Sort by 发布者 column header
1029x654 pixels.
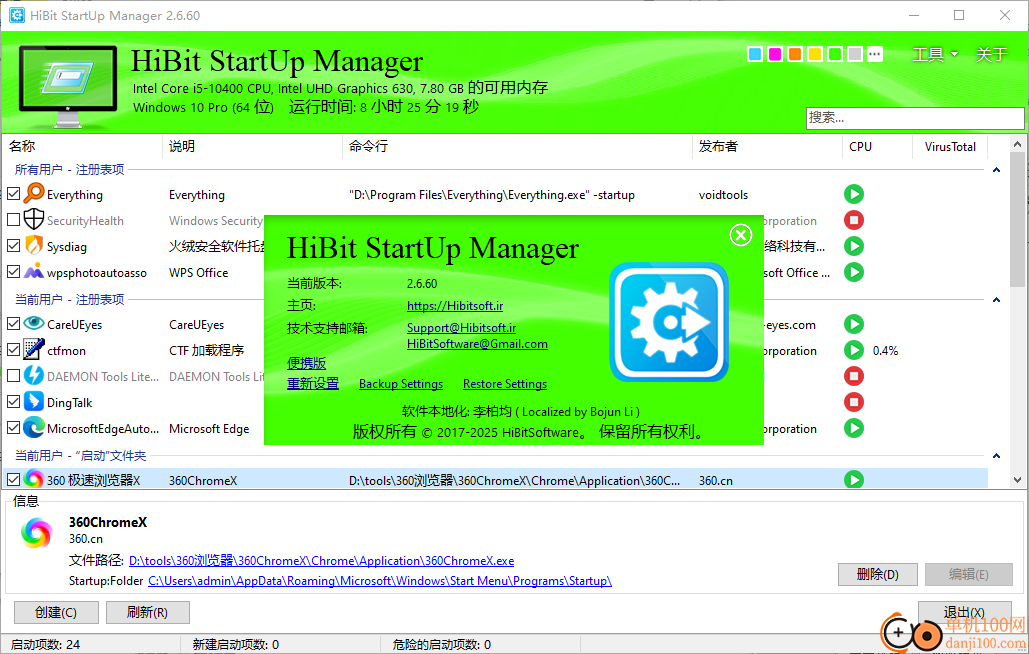(x=766, y=146)
